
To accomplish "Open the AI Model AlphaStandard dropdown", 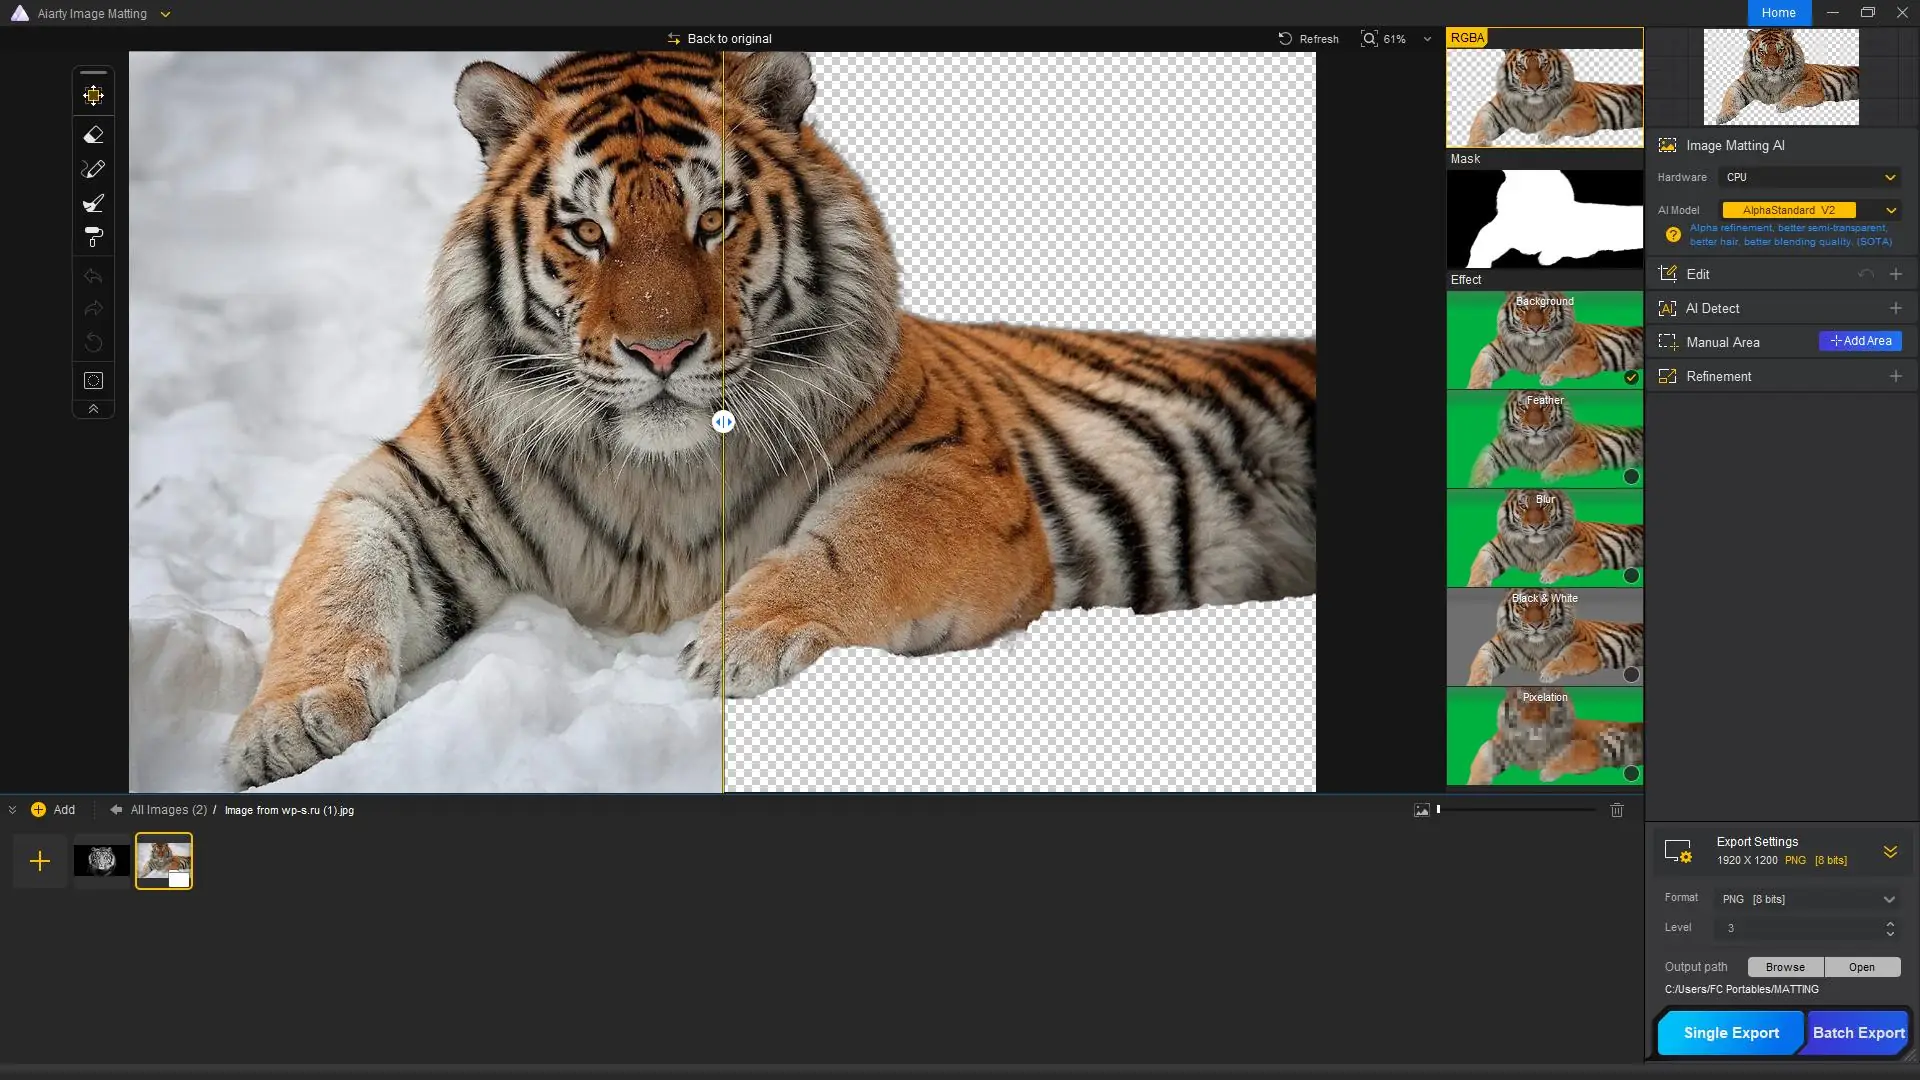I will point(1809,210).
